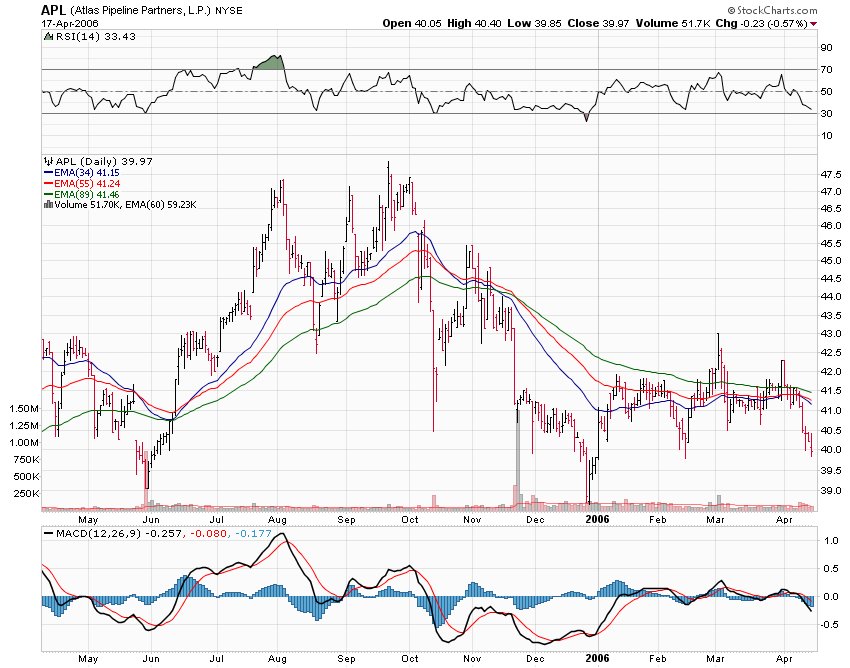Image resolution: width=850 pixels, height=668 pixels.
Task: Click the NYSE exchange label
Action: point(229,10)
